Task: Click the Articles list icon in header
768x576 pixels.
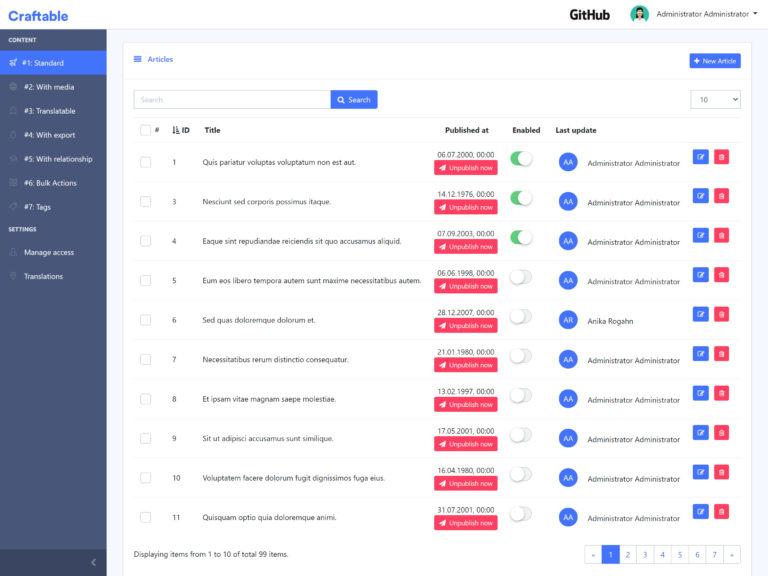Action: (138, 59)
